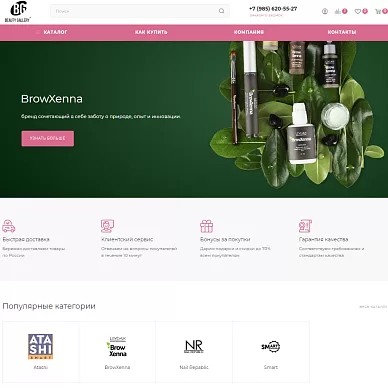Click the Популярные категории heading
Viewport: 388px width, 388px height.
49,306
